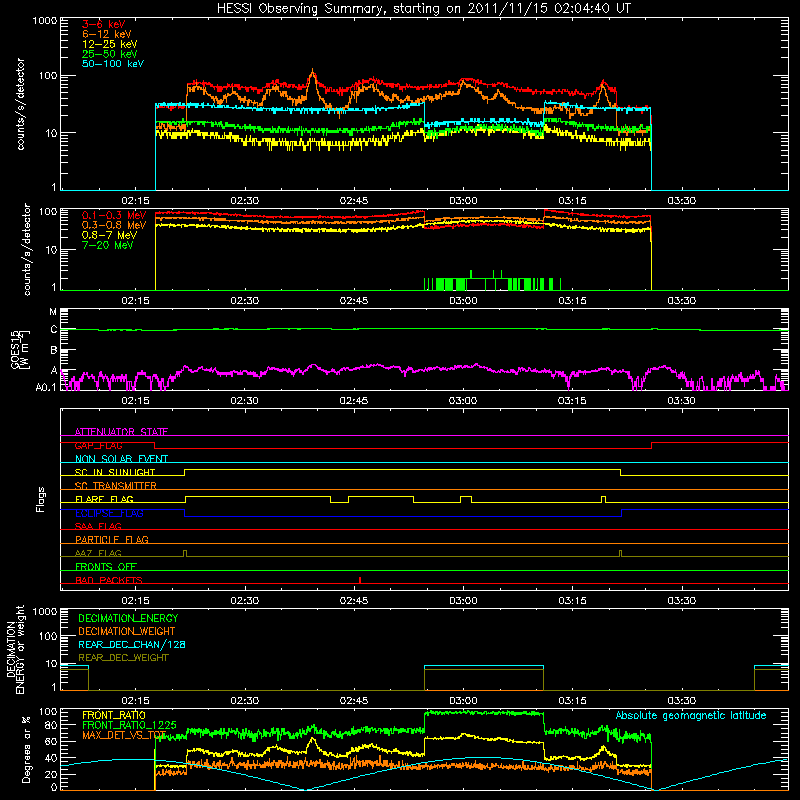
Task: Select the 12-25 keV legend label
Action: pos(109,44)
